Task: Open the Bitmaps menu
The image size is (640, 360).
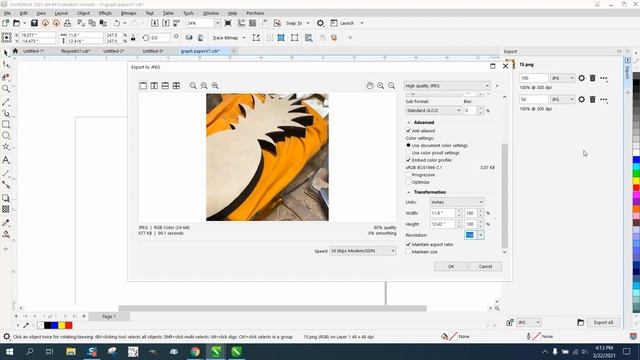Action: 128,13
